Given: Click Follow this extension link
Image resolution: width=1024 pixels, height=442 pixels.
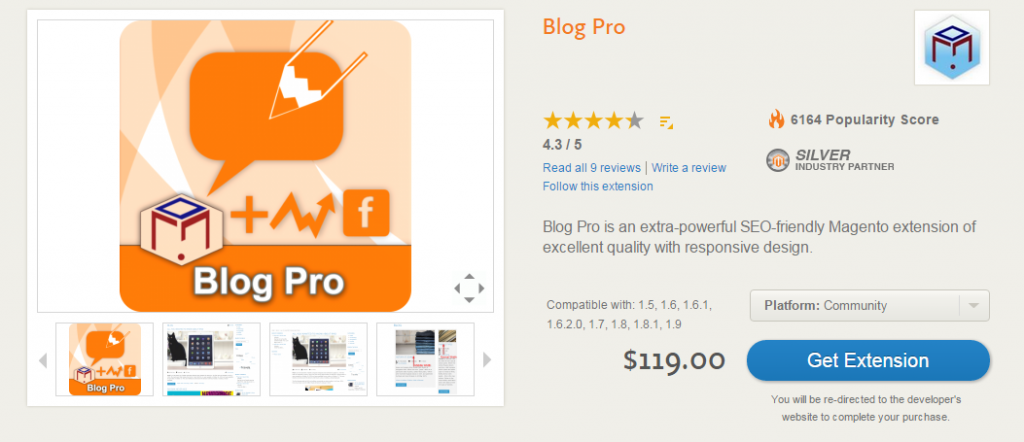Looking at the screenshot, I should (x=598, y=186).
